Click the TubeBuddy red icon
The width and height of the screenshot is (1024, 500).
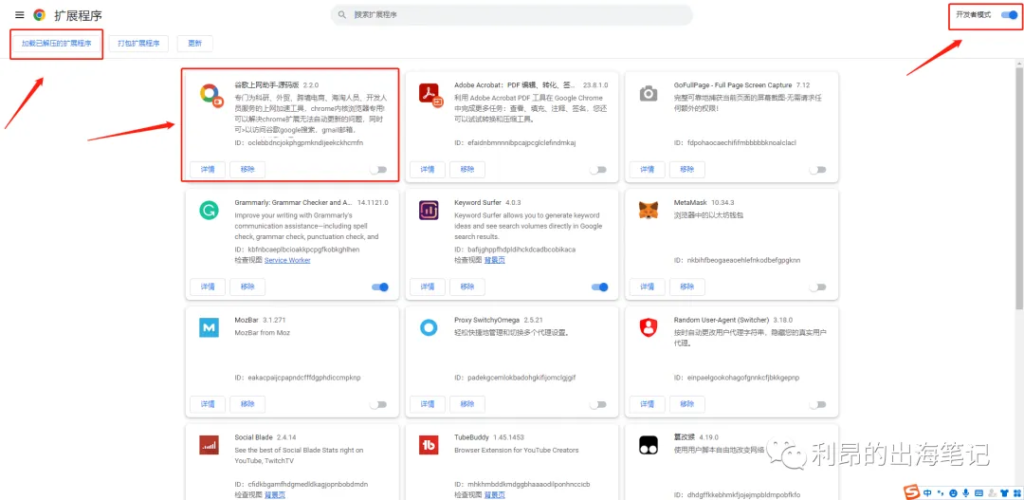tap(428, 445)
